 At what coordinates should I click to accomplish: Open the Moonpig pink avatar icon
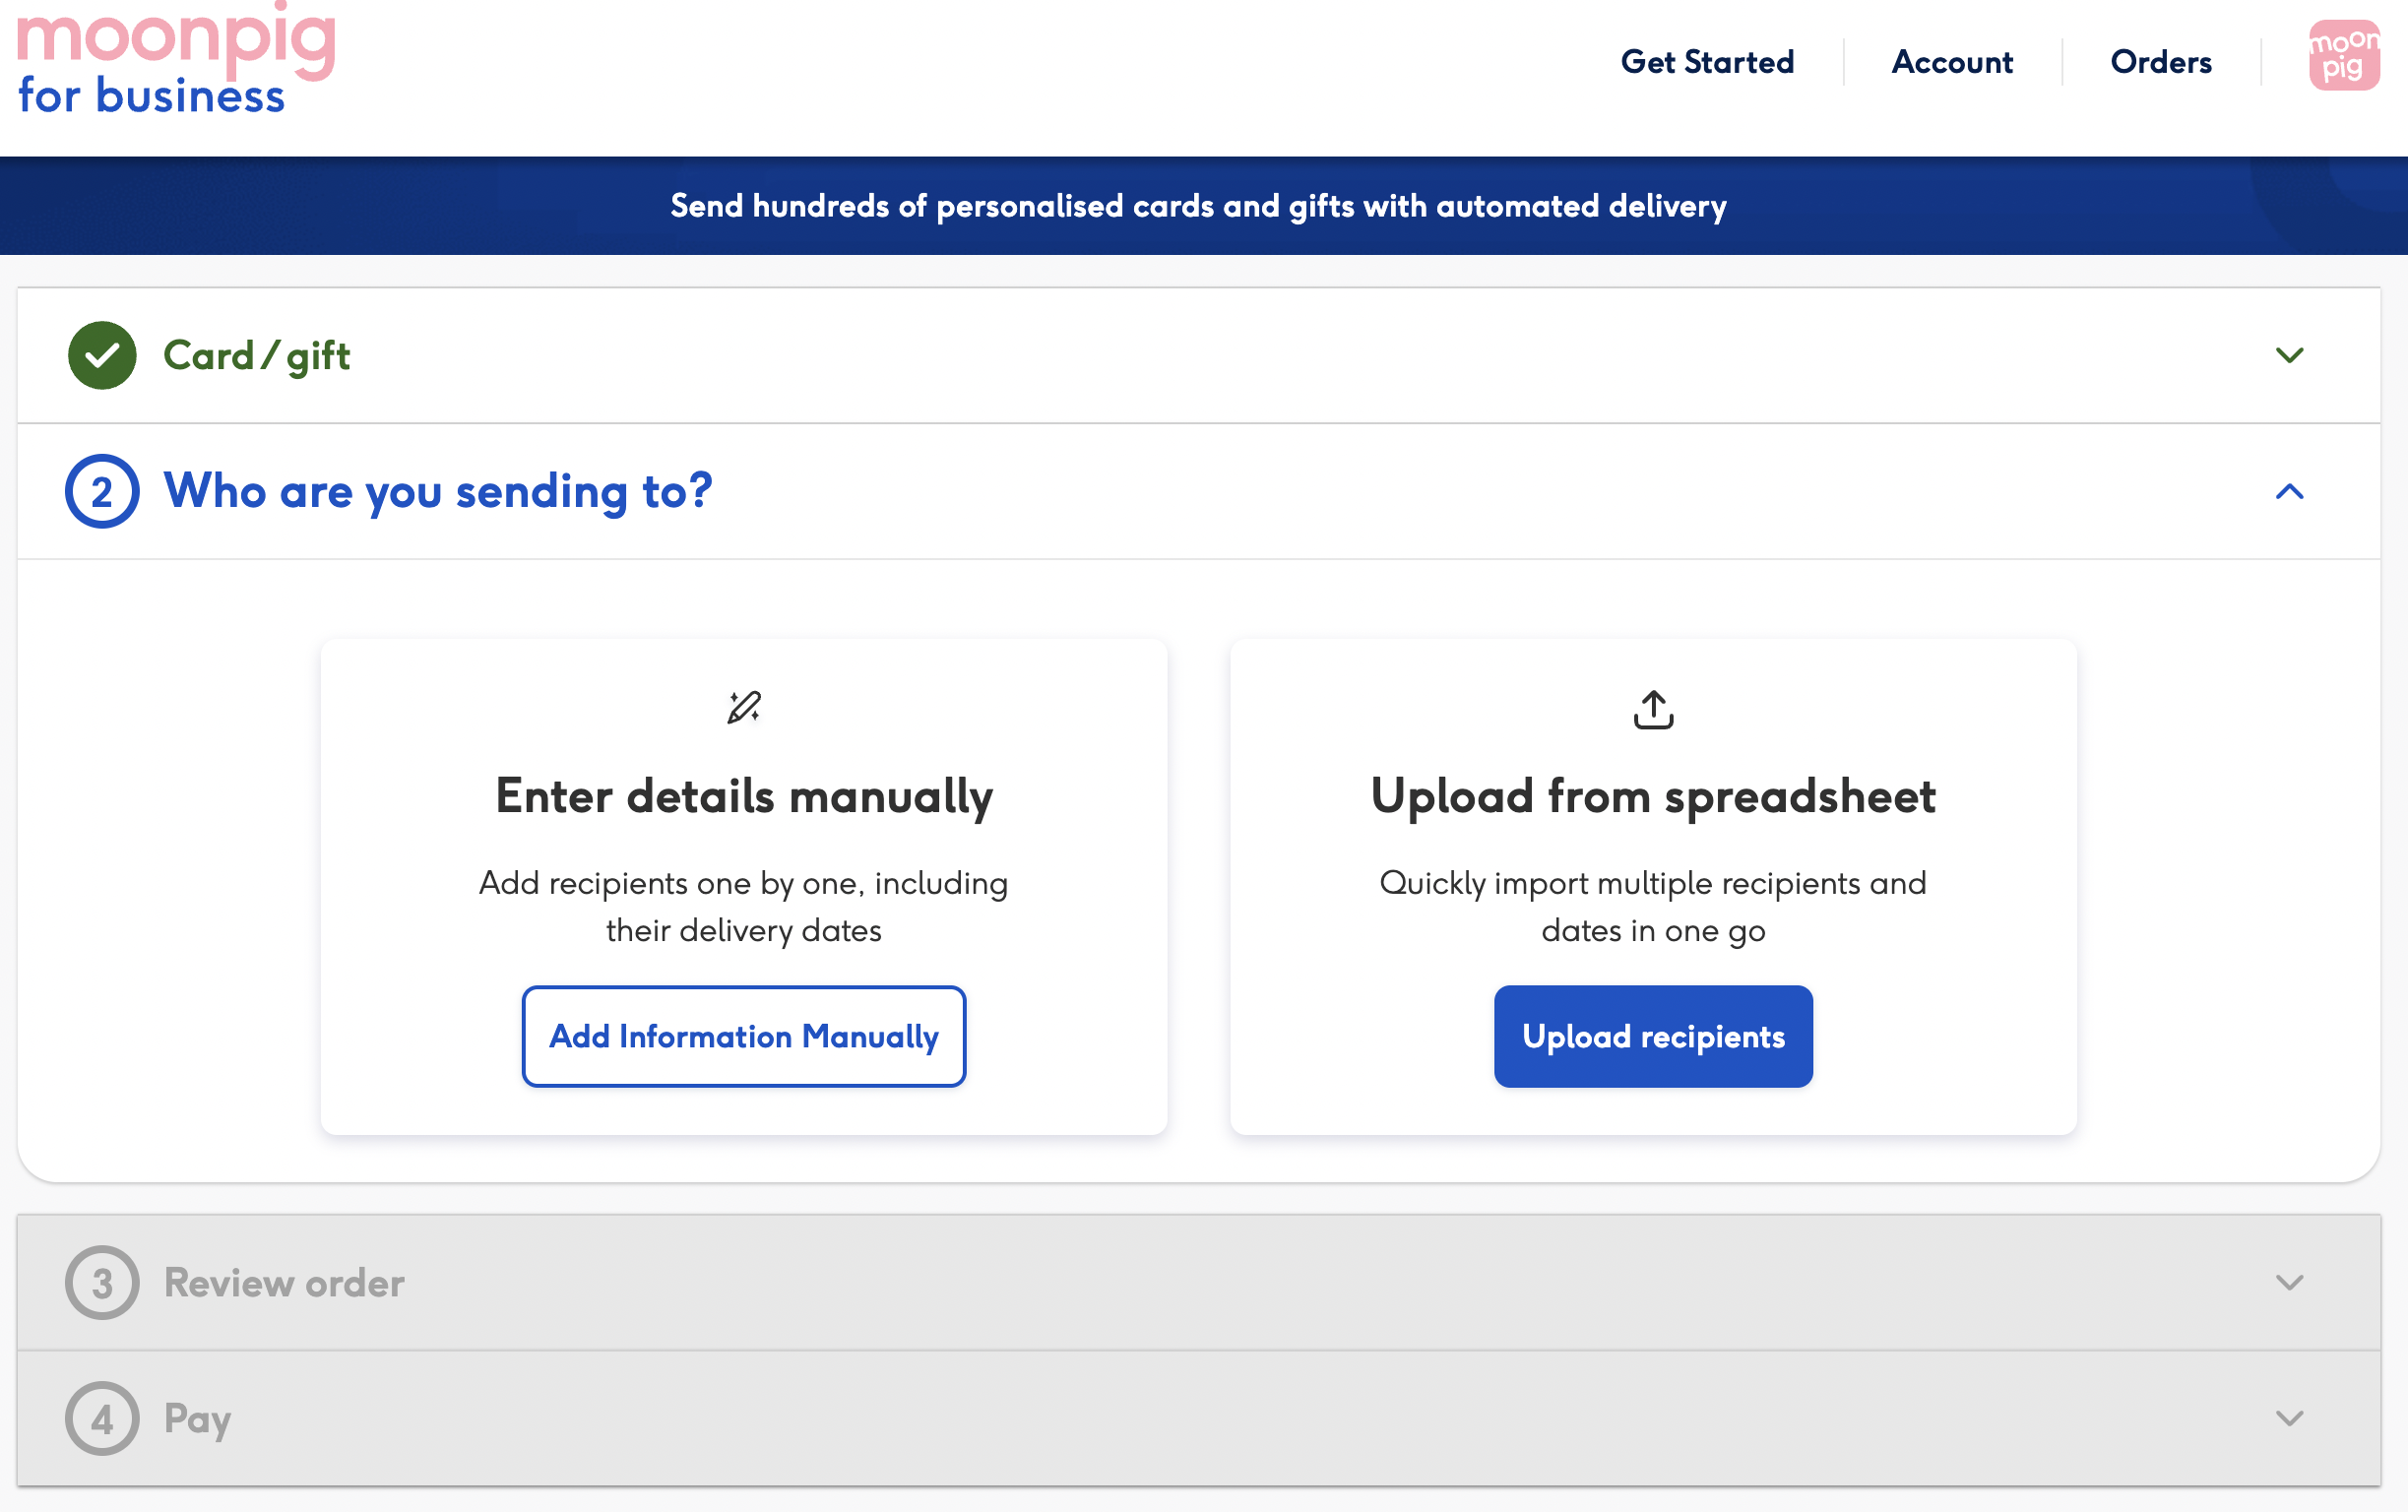tap(2343, 57)
